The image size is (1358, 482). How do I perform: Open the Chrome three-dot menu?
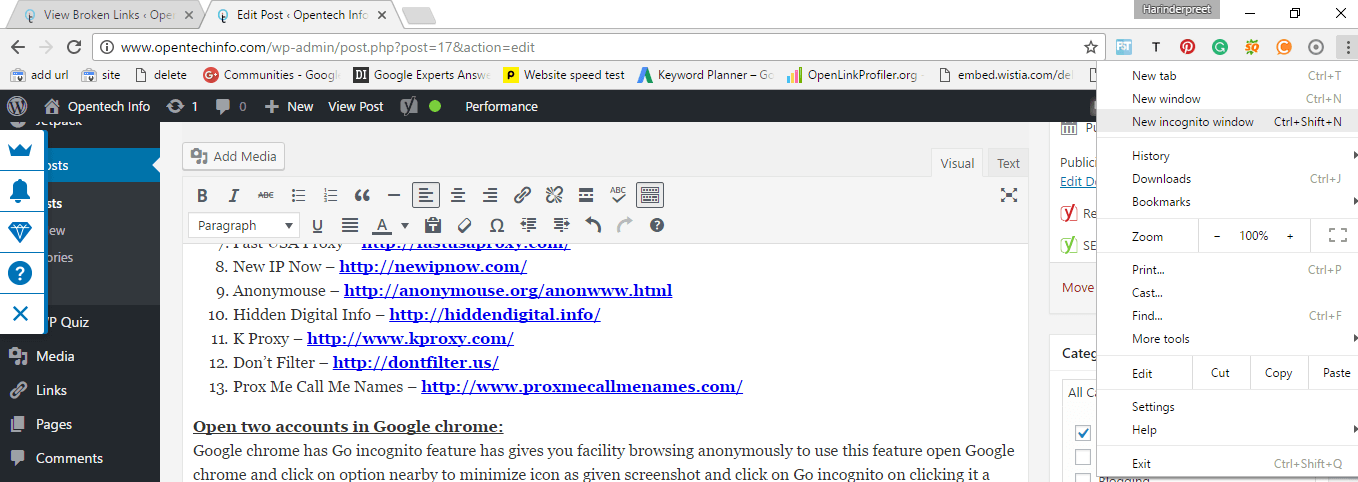(x=1346, y=46)
